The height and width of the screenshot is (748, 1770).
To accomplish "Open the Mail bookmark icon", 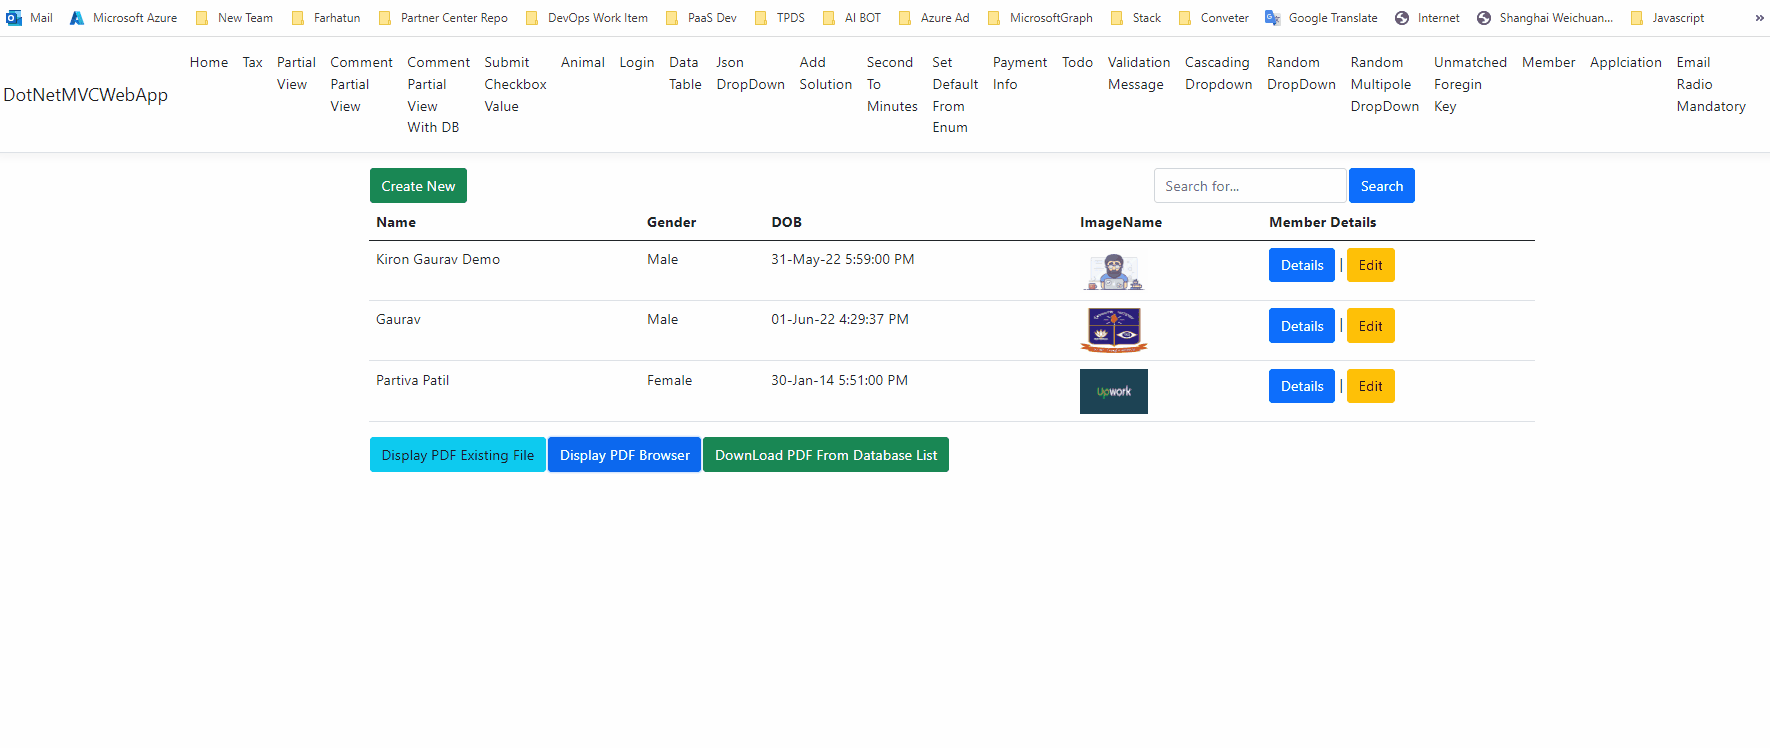I will coord(14,18).
